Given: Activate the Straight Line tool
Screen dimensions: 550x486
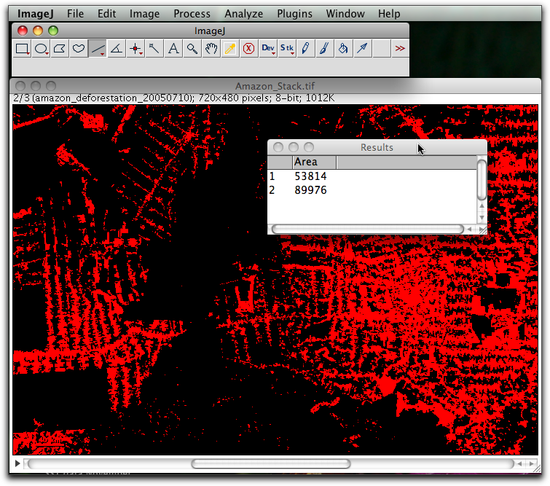Looking at the screenshot, I should 98,48.
